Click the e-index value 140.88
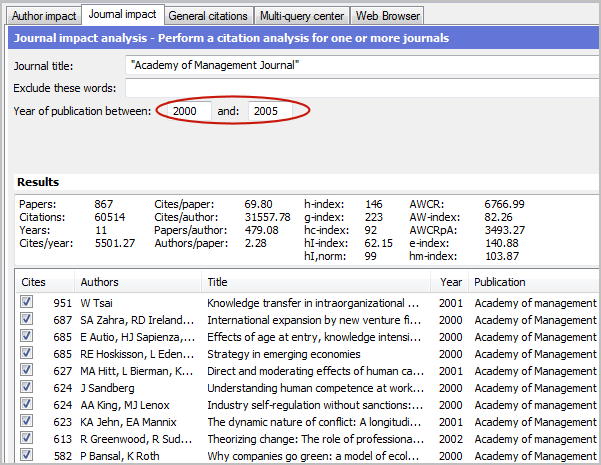 [x=502, y=243]
